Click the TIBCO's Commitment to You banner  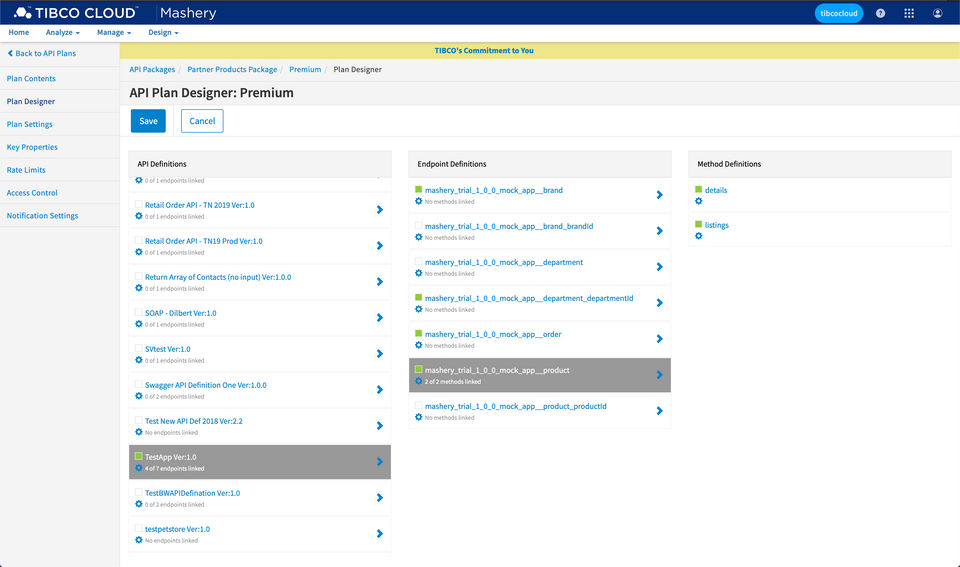tap(484, 50)
